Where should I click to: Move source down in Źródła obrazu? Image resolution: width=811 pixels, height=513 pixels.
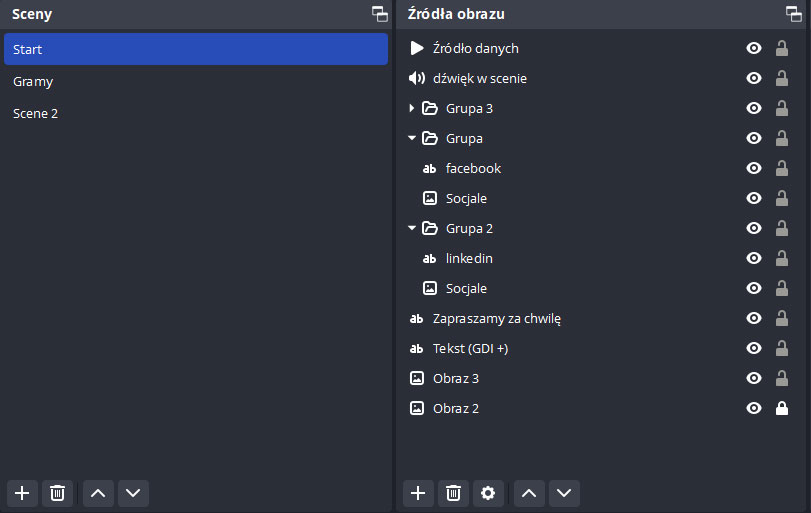(x=564, y=493)
